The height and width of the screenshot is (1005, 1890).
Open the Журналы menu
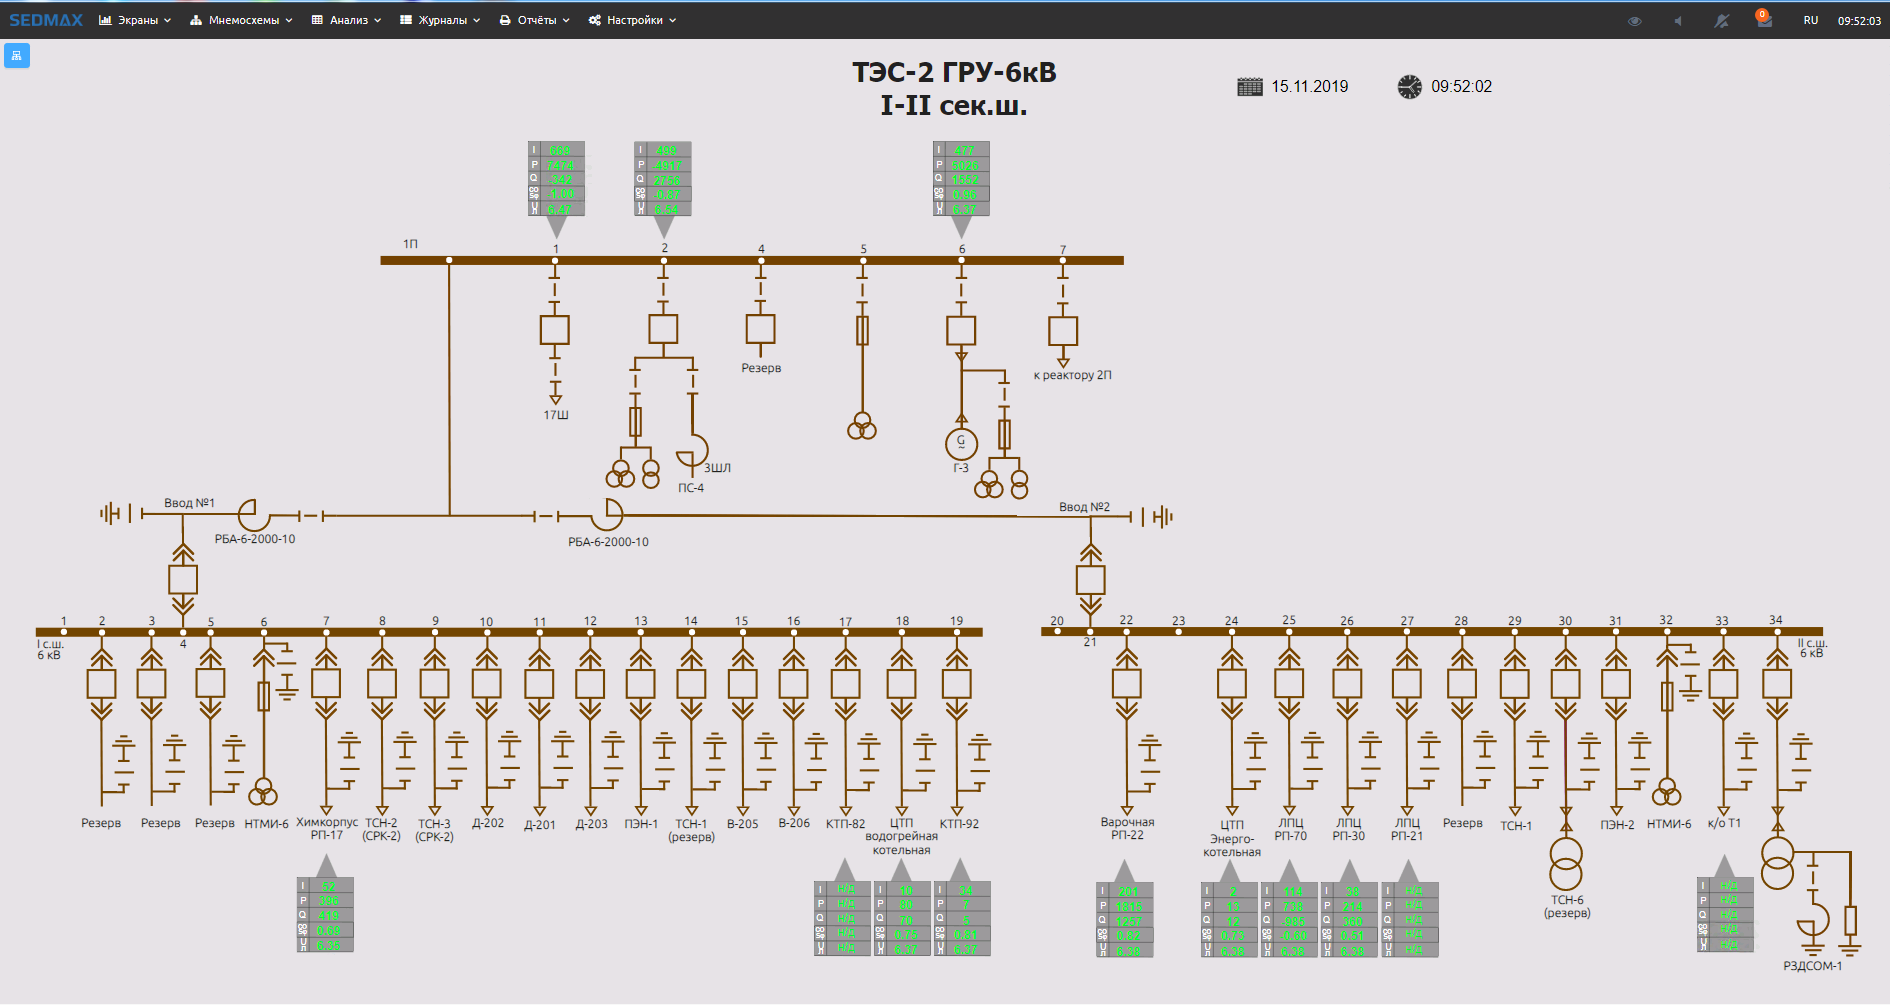pyautogui.click(x=440, y=20)
